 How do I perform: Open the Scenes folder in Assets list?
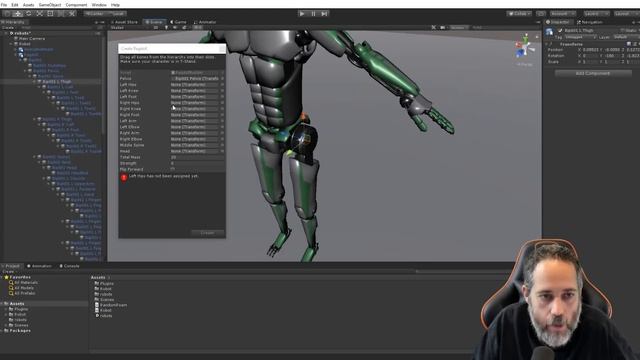pos(104,300)
